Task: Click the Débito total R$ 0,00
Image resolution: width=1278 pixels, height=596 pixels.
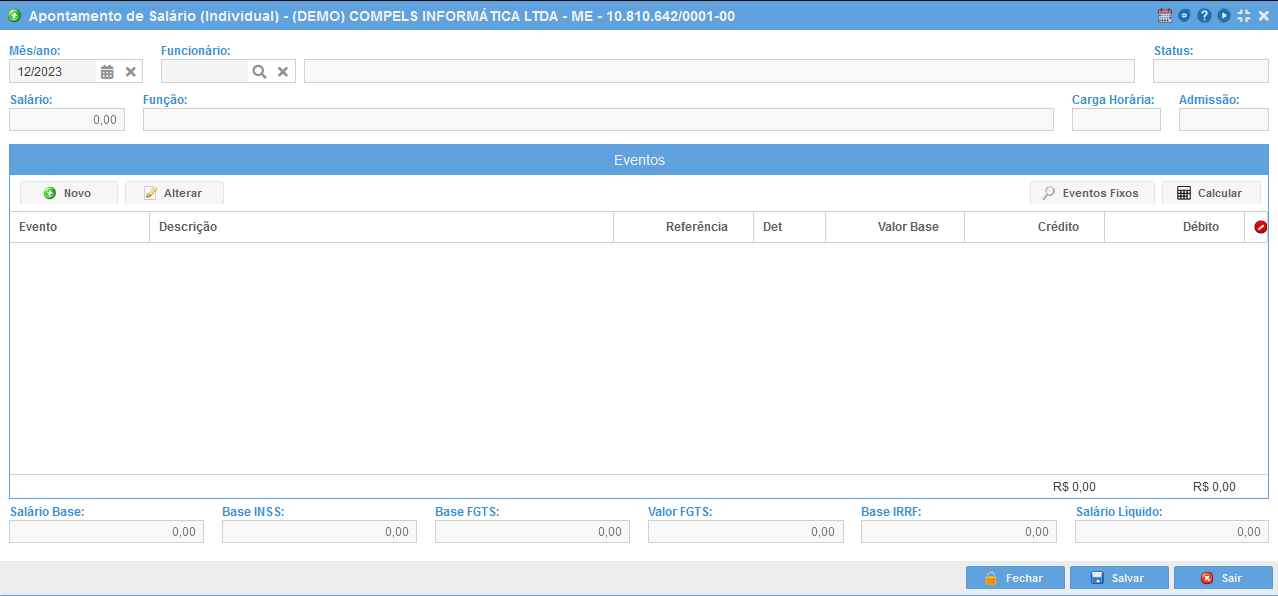Action: (1214, 487)
